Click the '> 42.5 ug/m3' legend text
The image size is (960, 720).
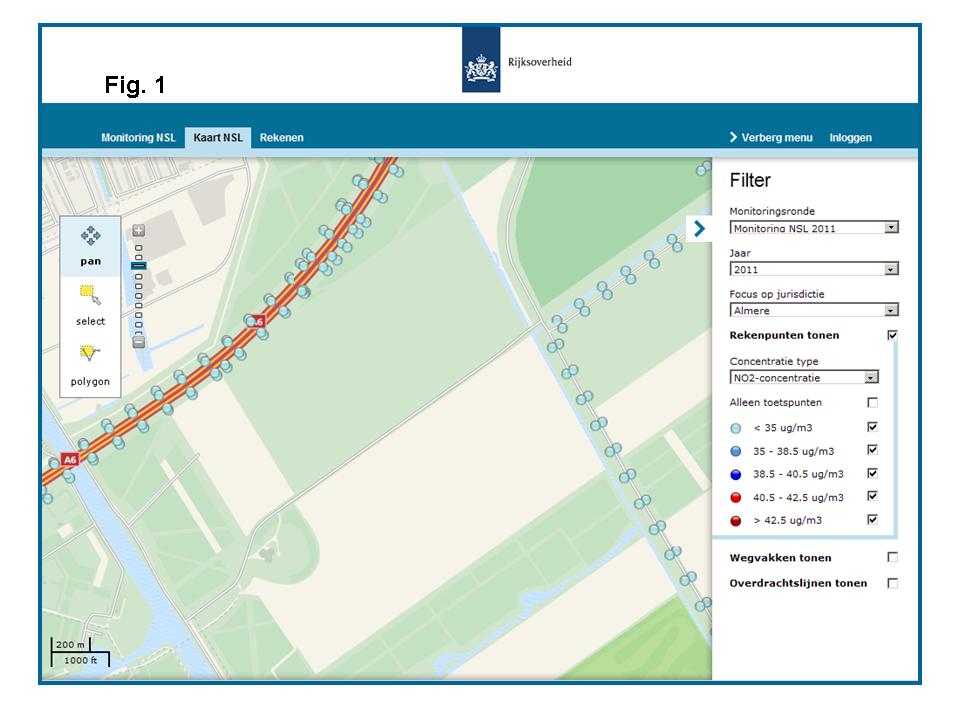tap(788, 520)
